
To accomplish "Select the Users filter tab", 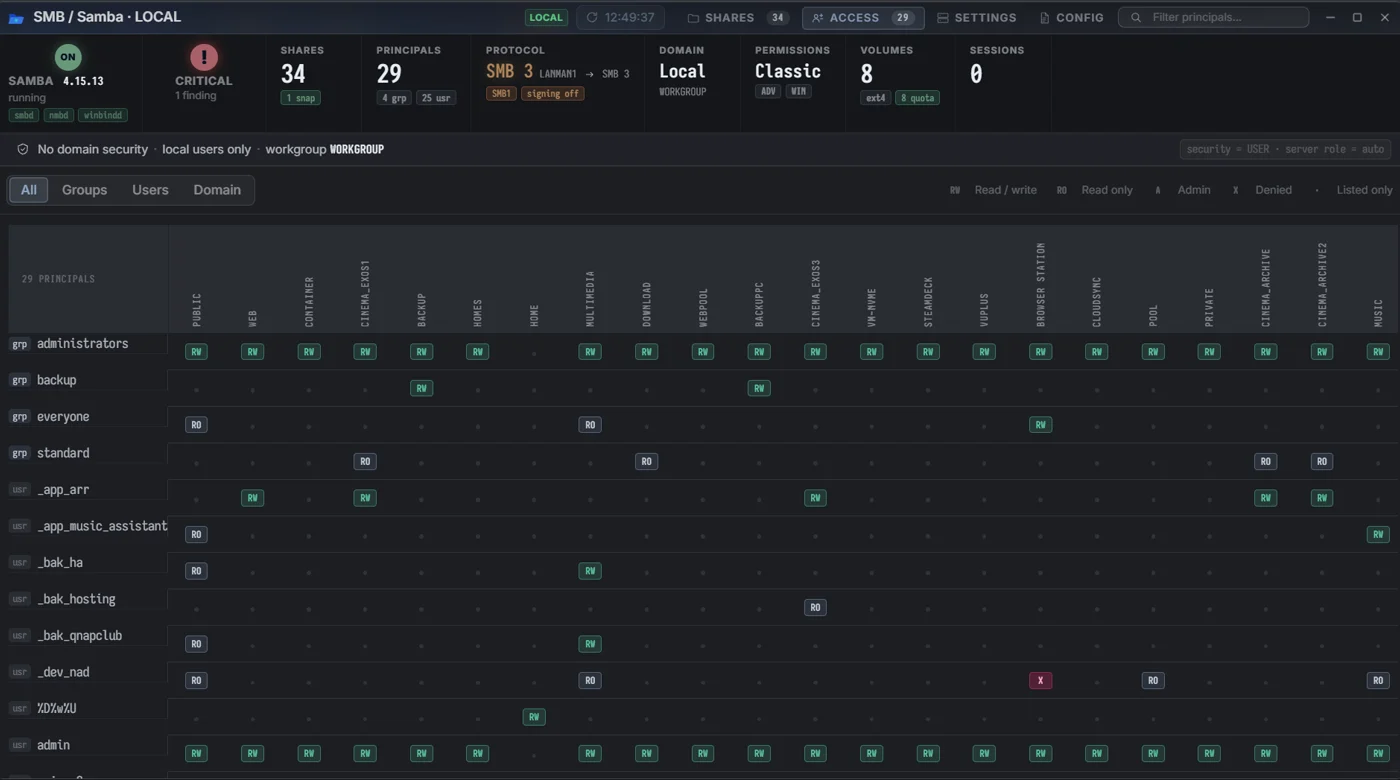I will point(150,190).
